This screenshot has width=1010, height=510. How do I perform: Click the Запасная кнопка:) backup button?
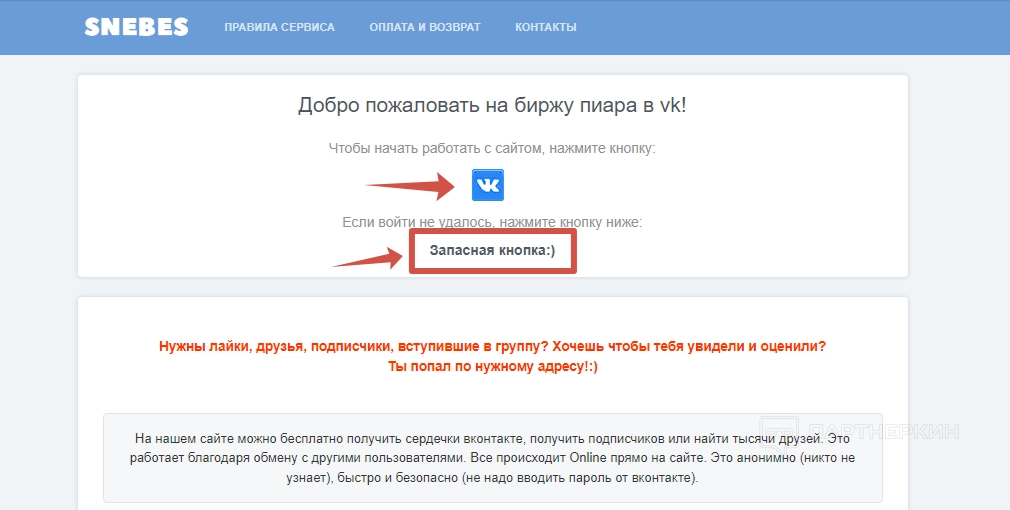[x=493, y=250]
